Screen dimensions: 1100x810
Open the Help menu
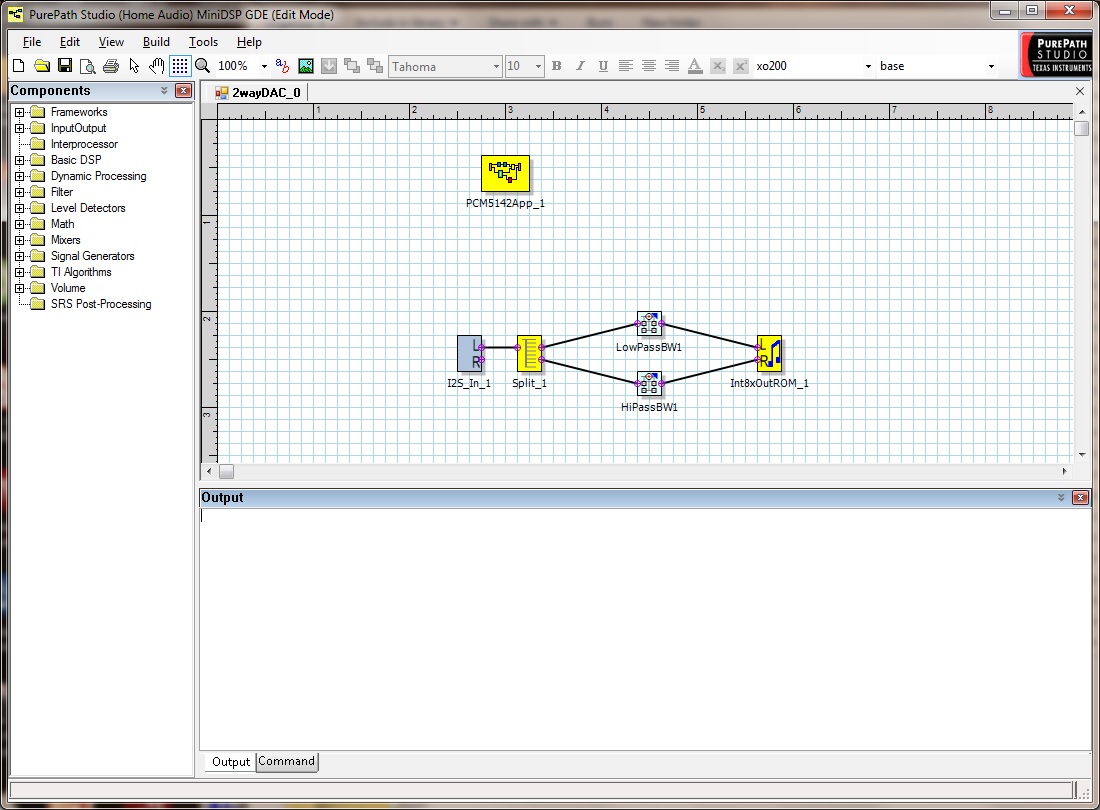[x=249, y=42]
